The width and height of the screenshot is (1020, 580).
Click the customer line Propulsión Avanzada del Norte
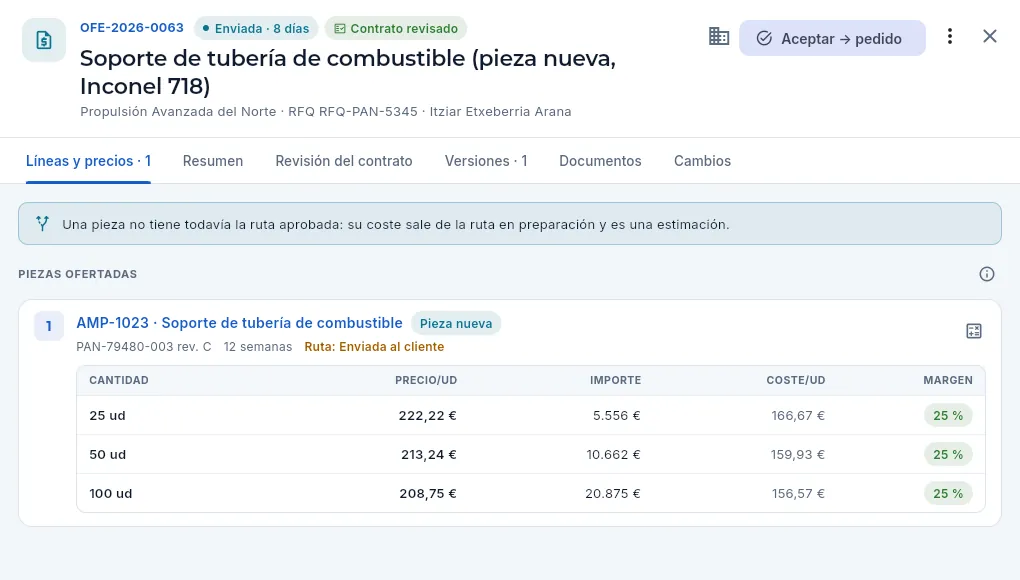tap(178, 112)
